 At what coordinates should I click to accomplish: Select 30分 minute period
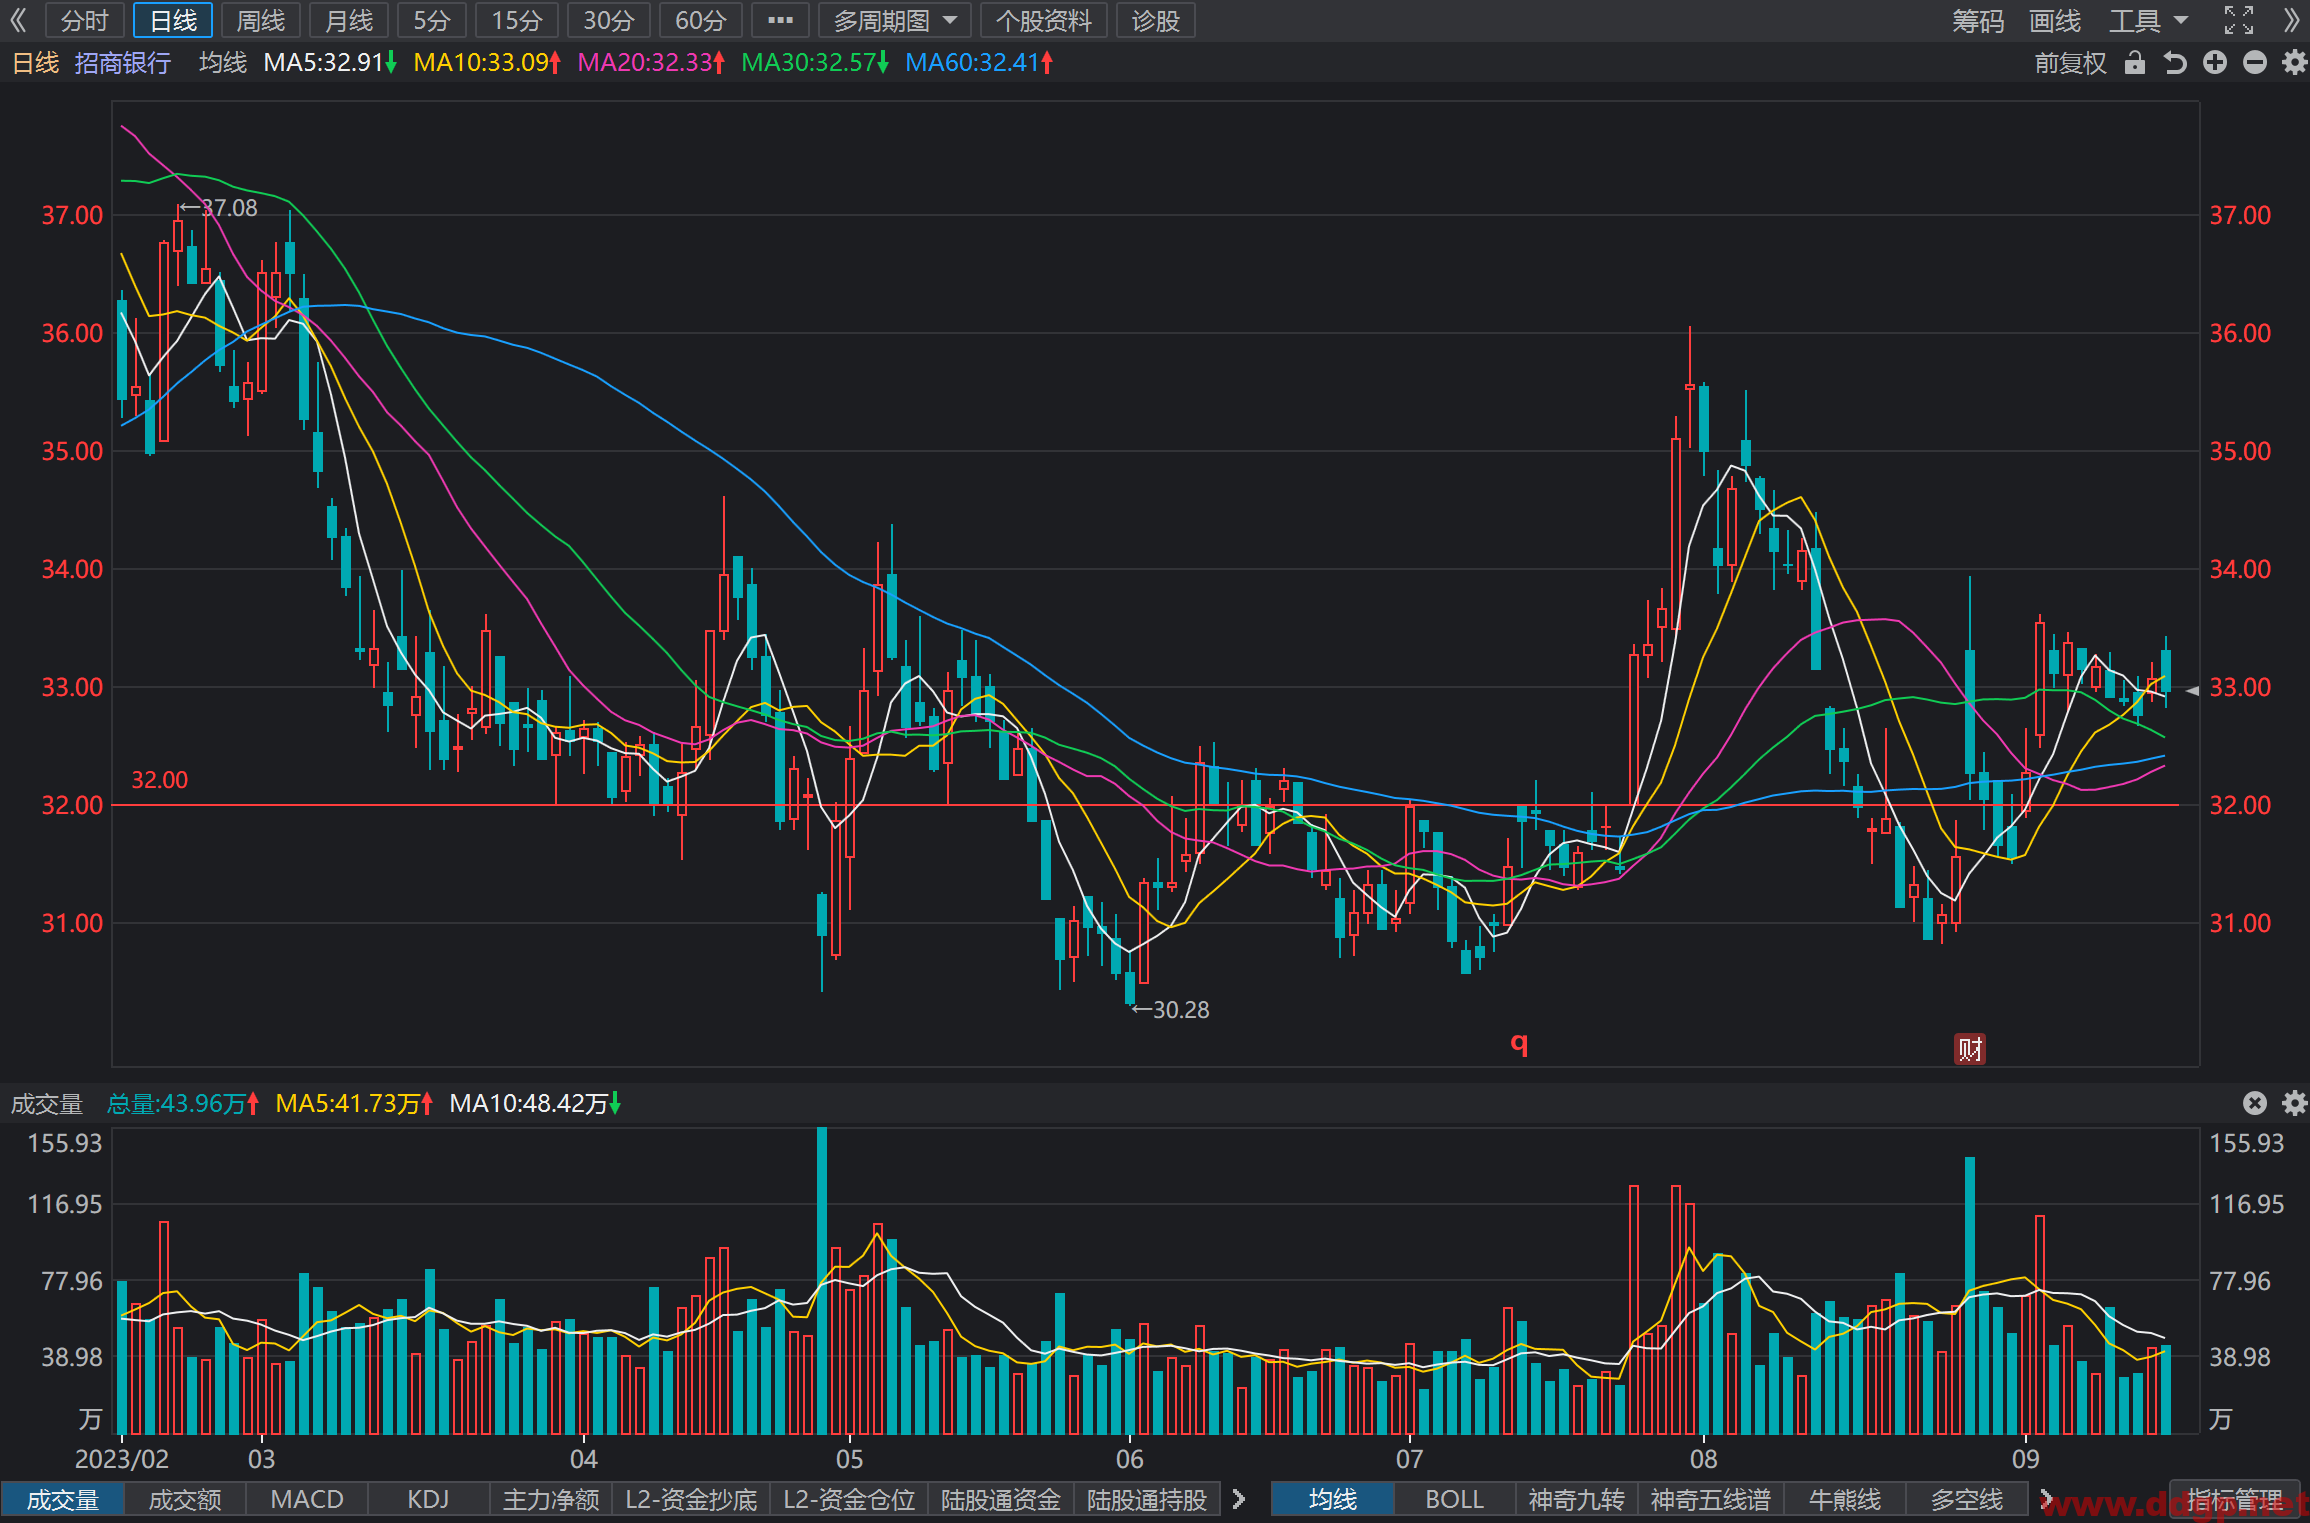click(x=609, y=20)
